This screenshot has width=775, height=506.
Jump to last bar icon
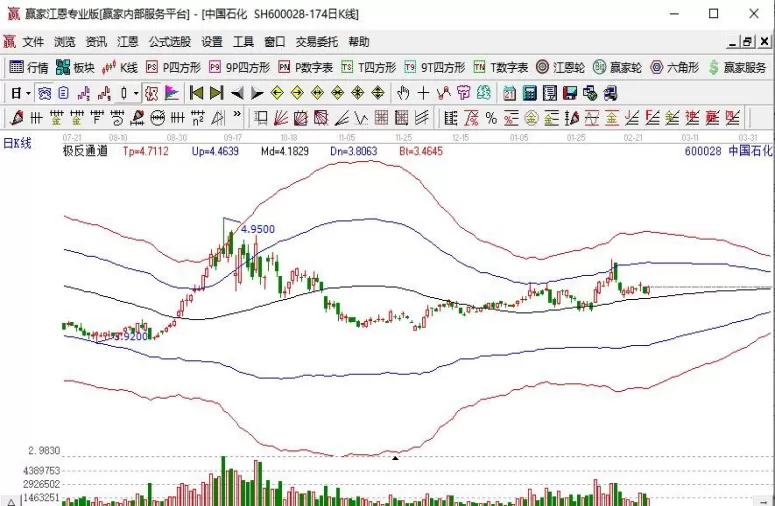(216, 93)
